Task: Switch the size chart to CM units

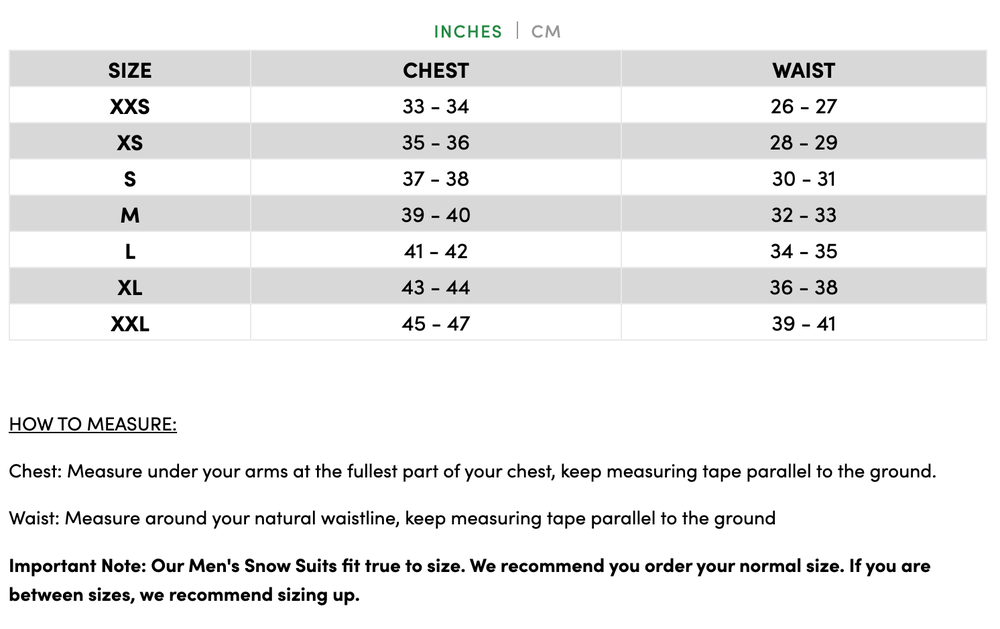Action: click(x=546, y=31)
